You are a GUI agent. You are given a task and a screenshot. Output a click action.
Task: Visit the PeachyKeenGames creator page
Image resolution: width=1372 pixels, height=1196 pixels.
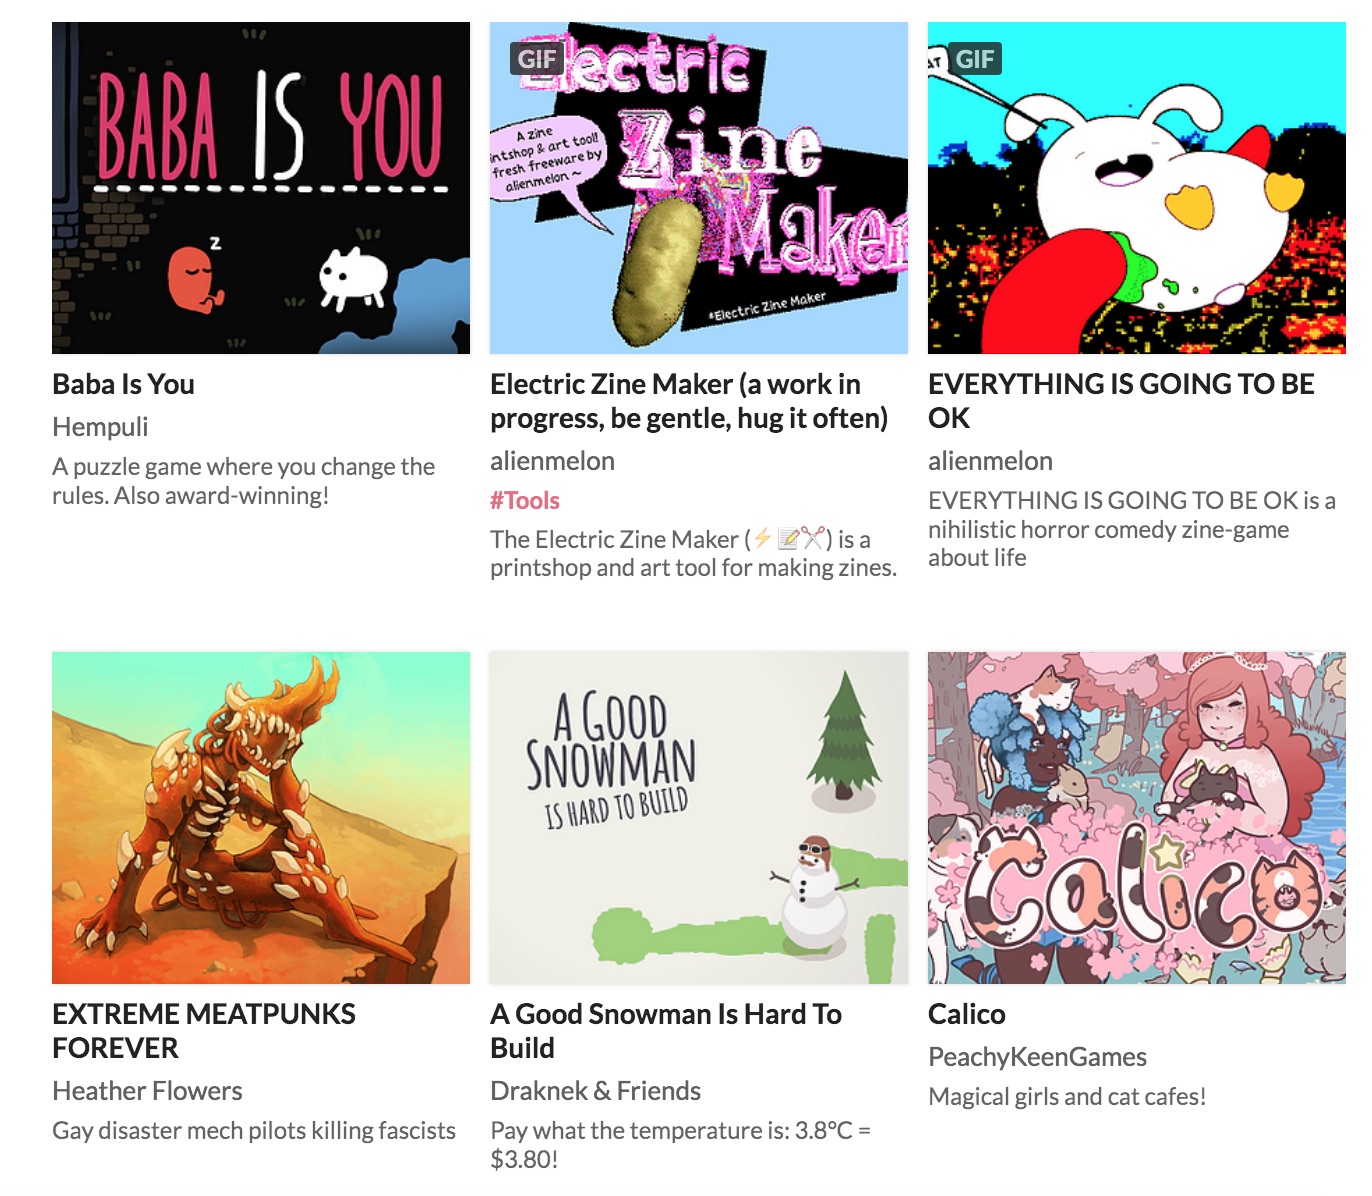(1037, 1057)
